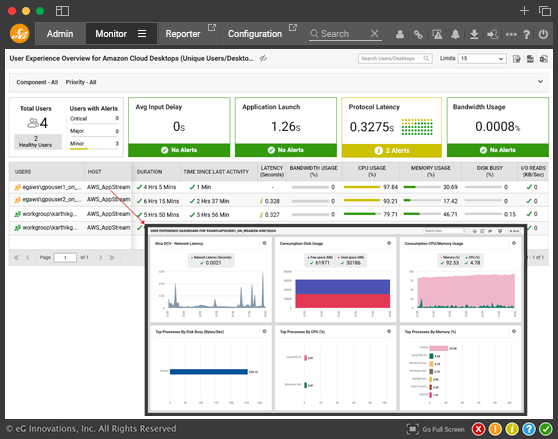This screenshot has width=558, height=439.
Task: Click the Back button in dashboard popup
Action: pyautogui.click(x=514, y=231)
